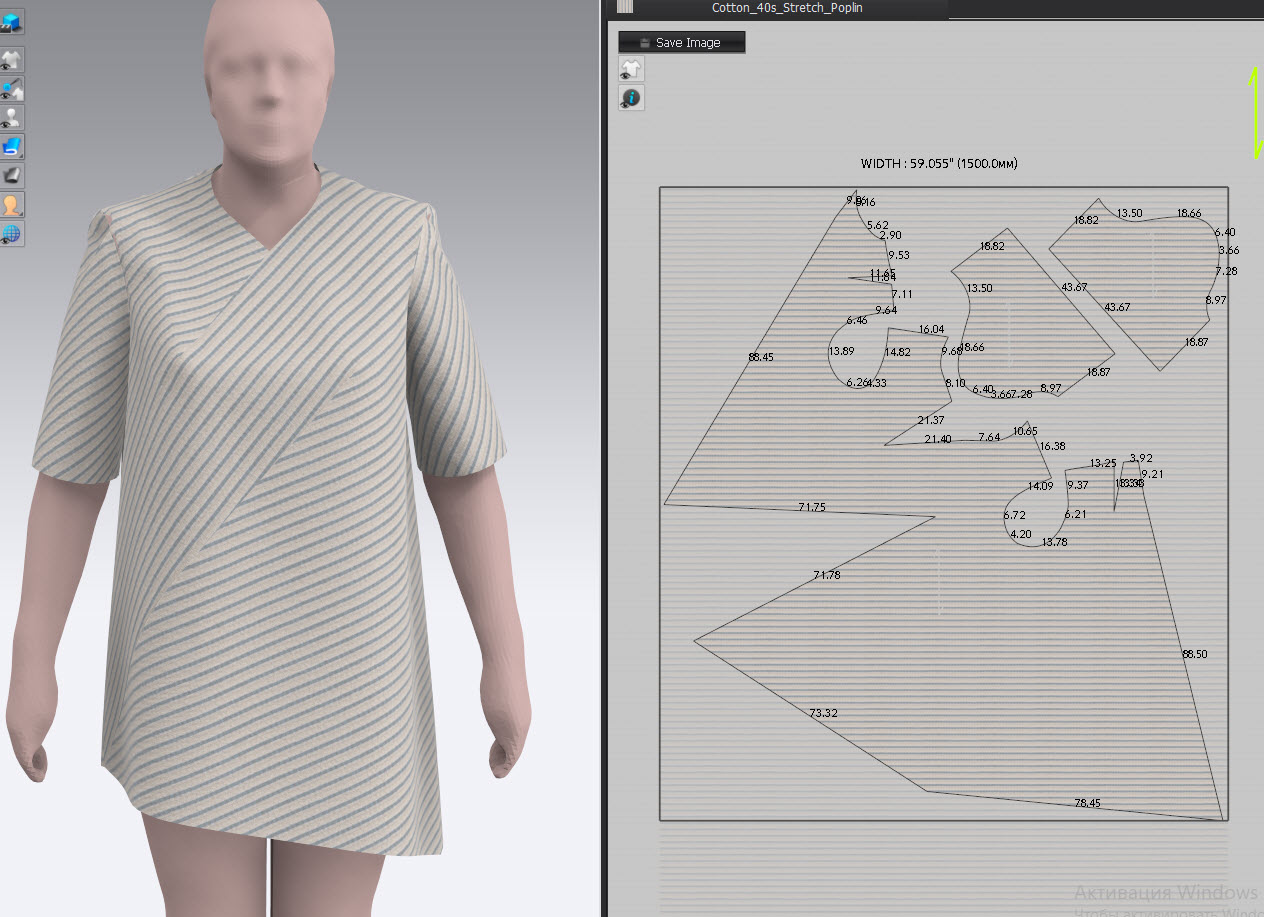The image size is (1264, 917).
Task: Toggle garment visibility in the 3D window
Action: point(13,60)
